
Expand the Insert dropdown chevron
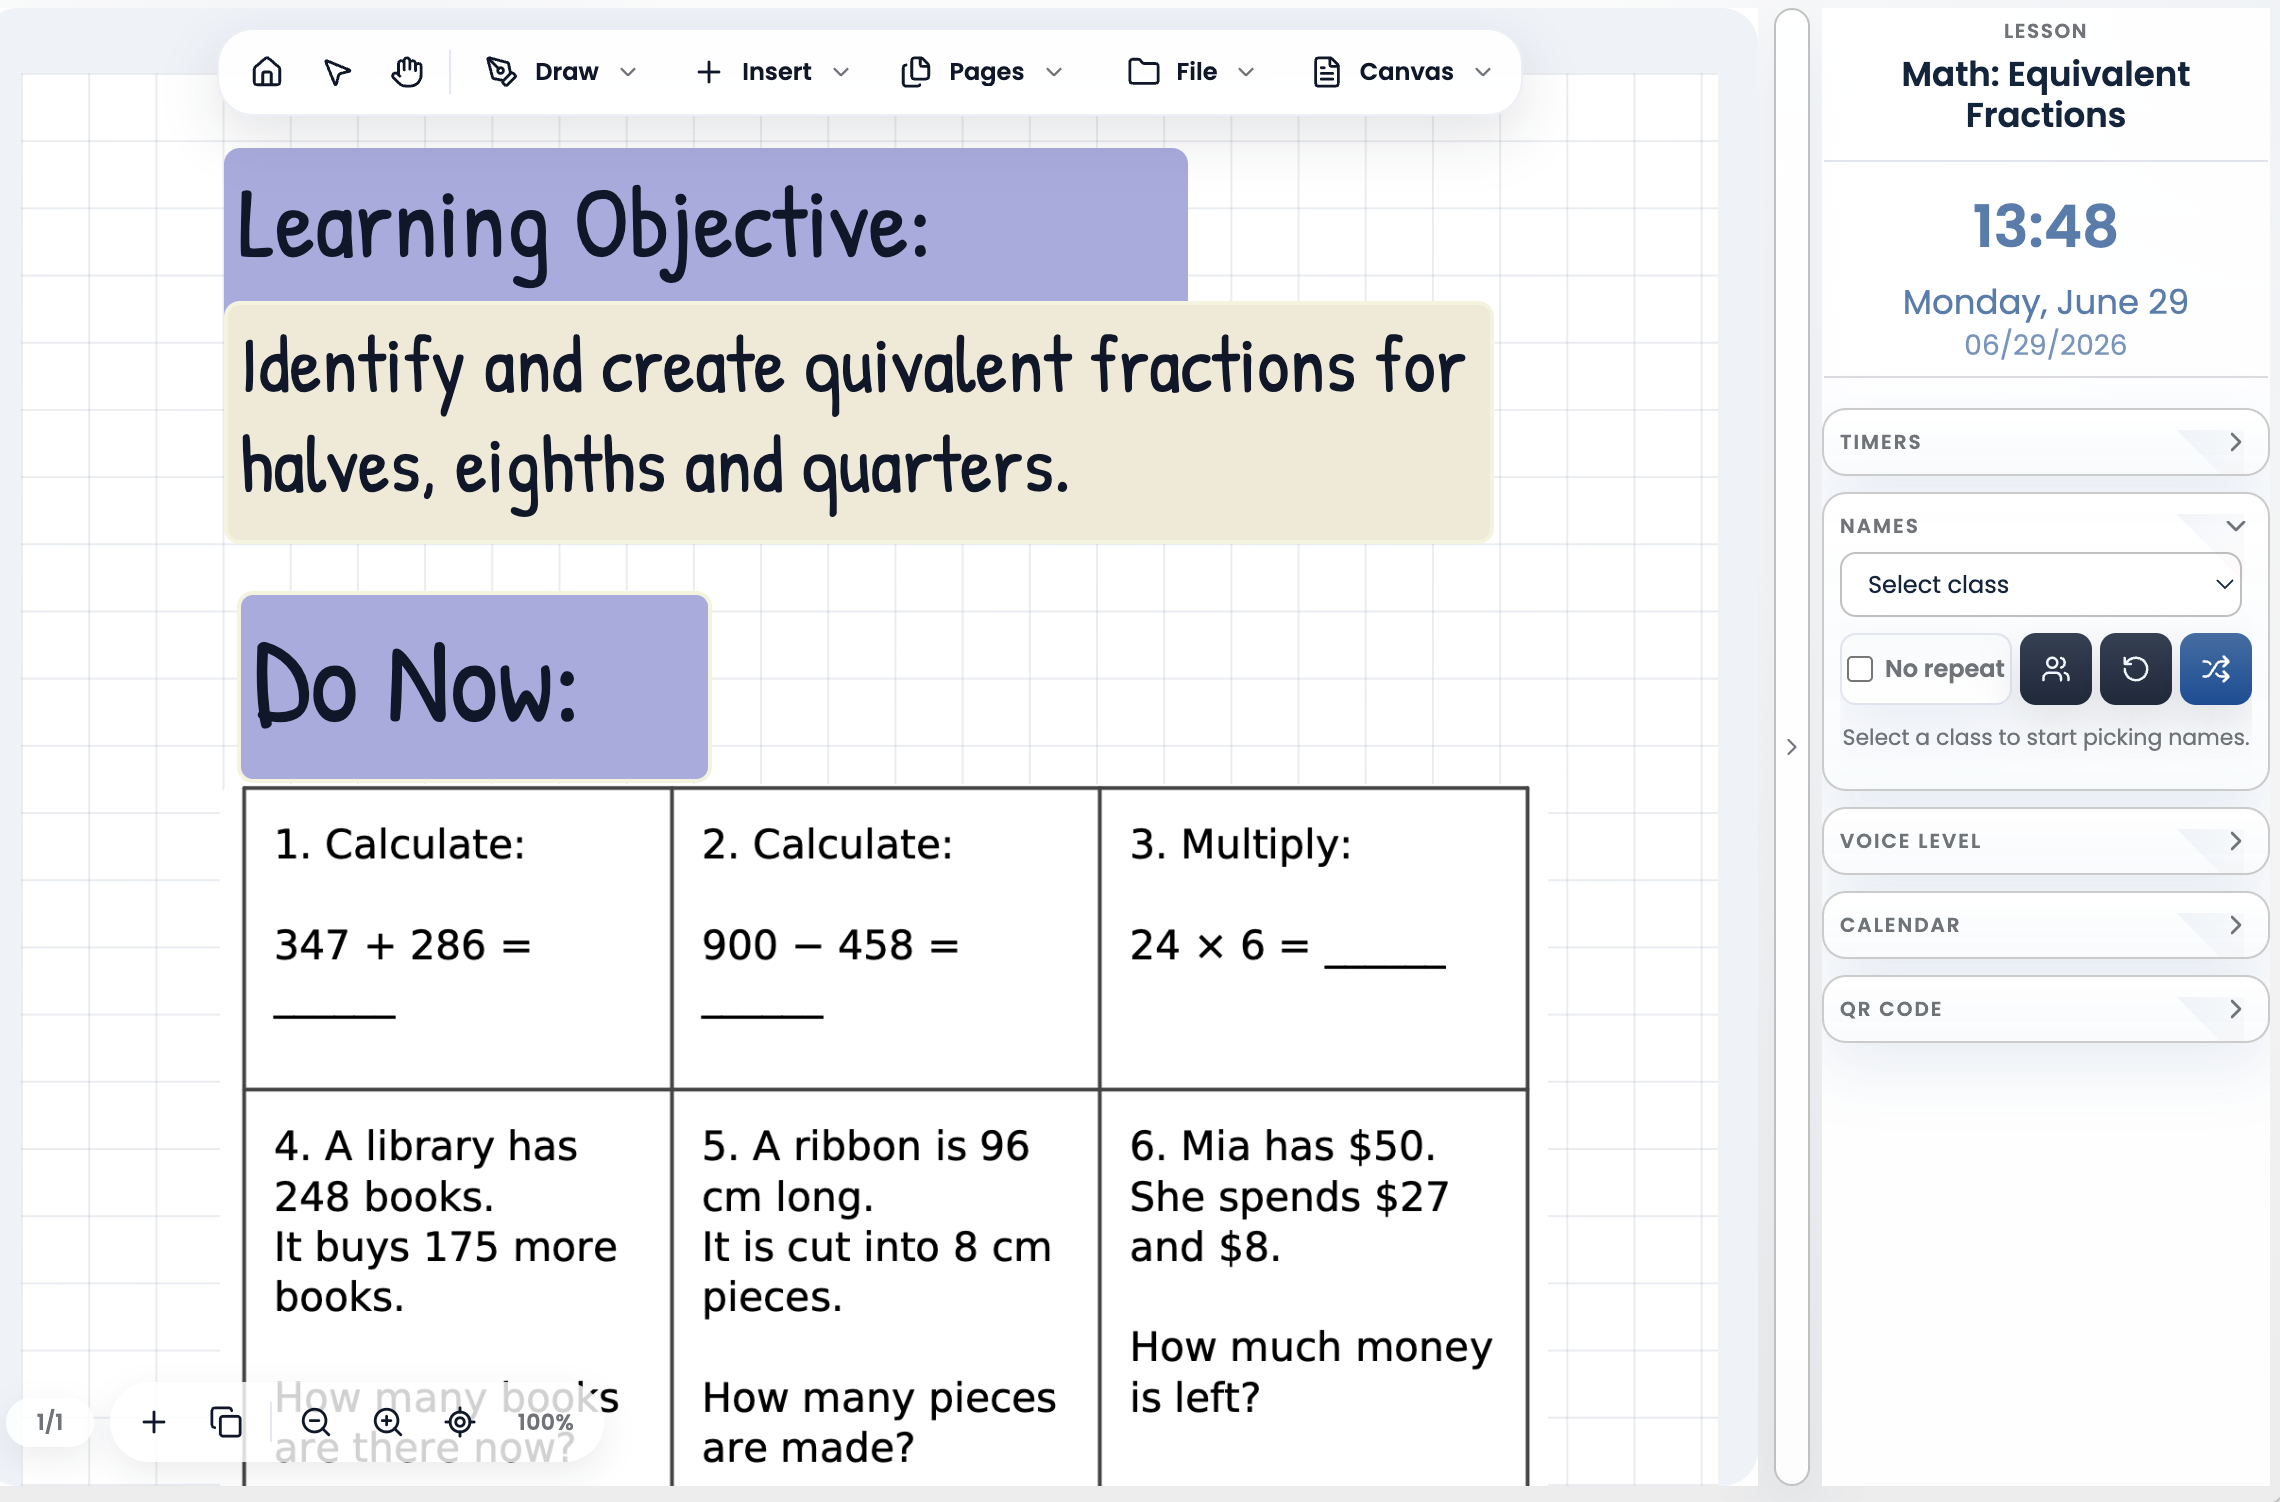click(x=841, y=72)
